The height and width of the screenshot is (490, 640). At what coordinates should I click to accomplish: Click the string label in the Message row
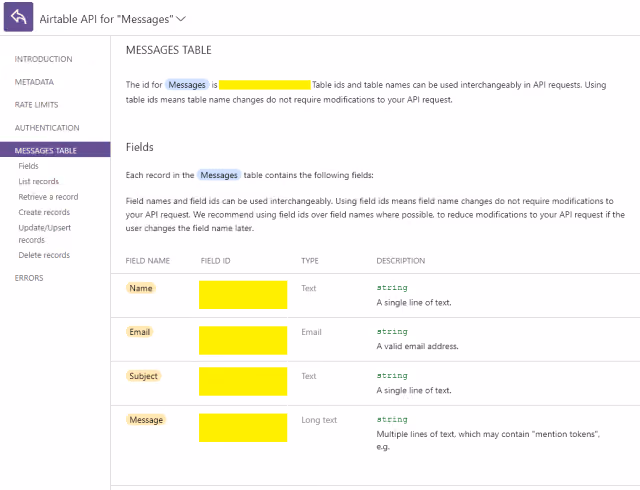click(392, 420)
